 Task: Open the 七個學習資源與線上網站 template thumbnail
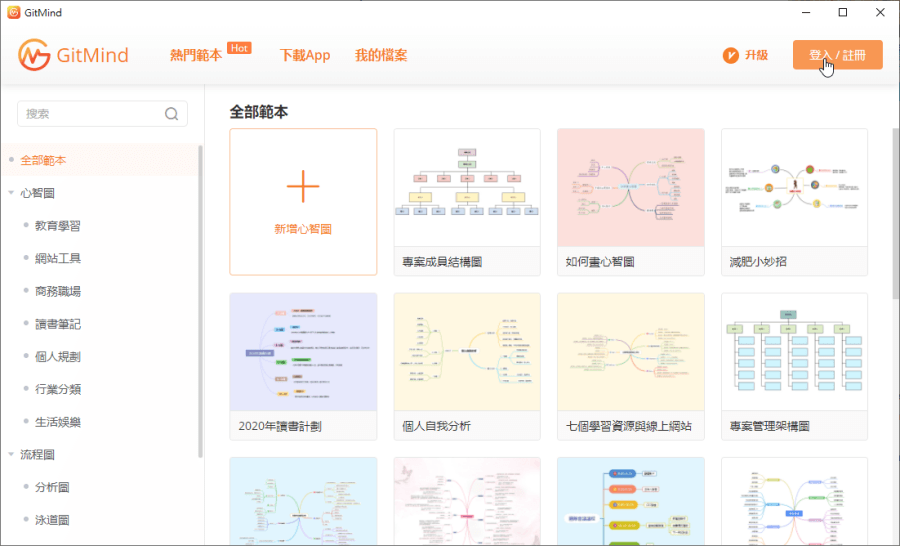tap(631, 353)
